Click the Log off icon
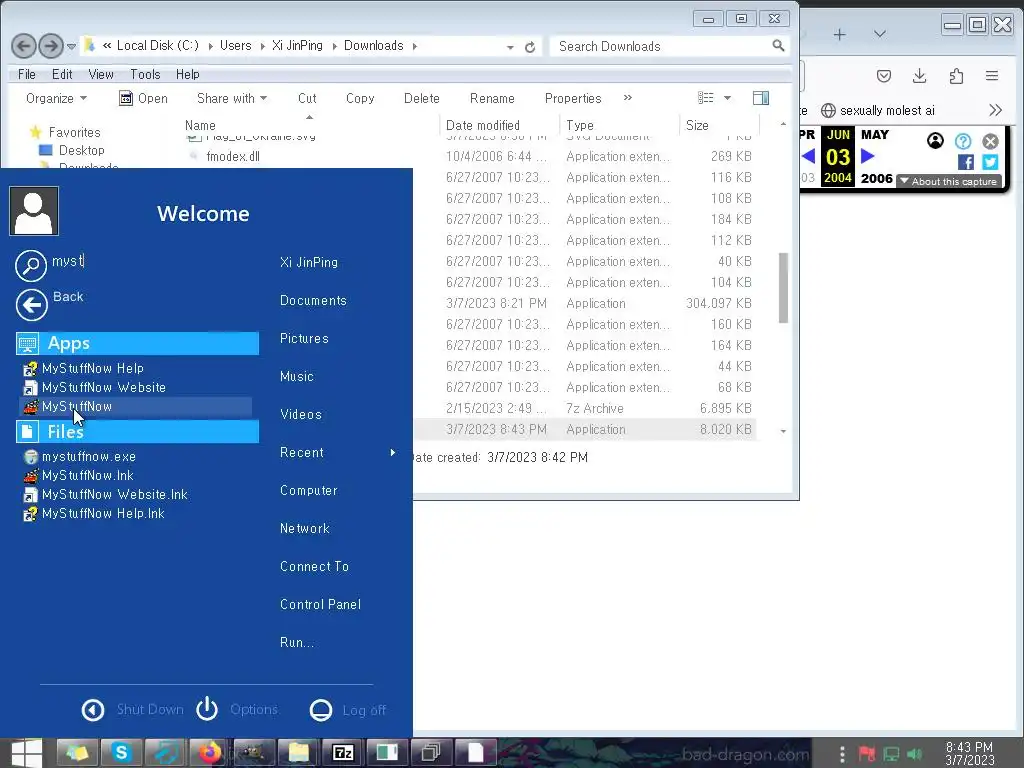This screenshot has height=768, width=1024. [321, 710]
